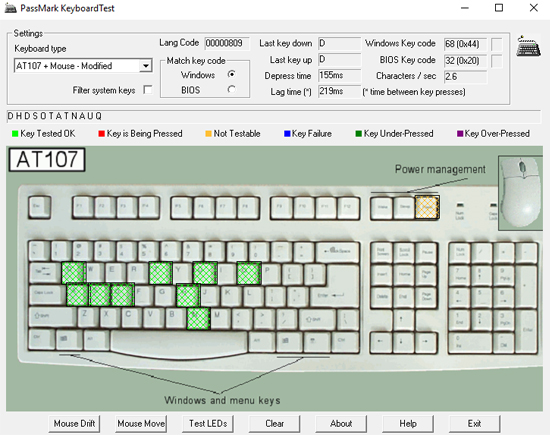Click the red Key is Being Pressed swatch
Image resolution: width=550 pixels, height=435 pixels.
(101, 134)
